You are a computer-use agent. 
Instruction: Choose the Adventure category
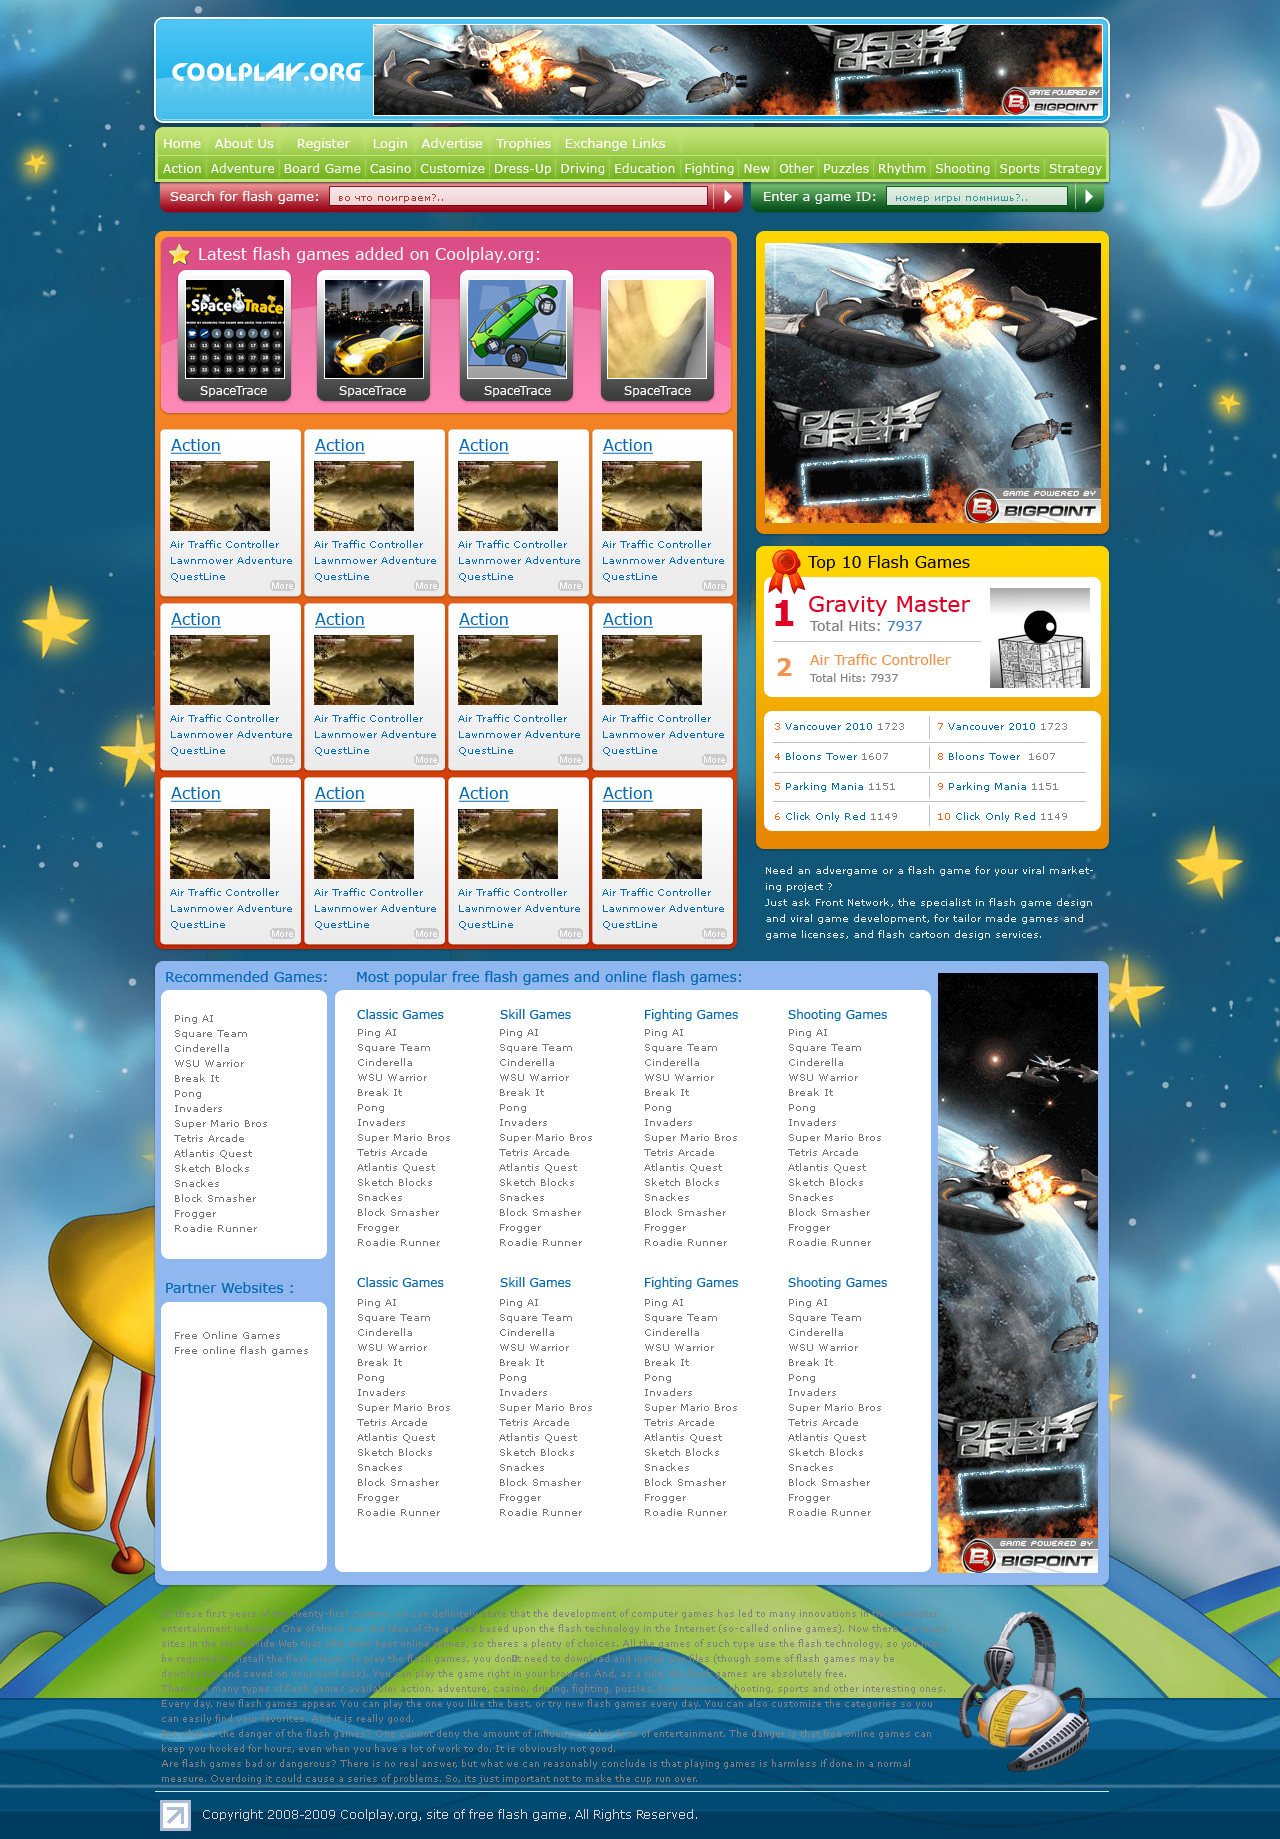(x=242, y=169)
